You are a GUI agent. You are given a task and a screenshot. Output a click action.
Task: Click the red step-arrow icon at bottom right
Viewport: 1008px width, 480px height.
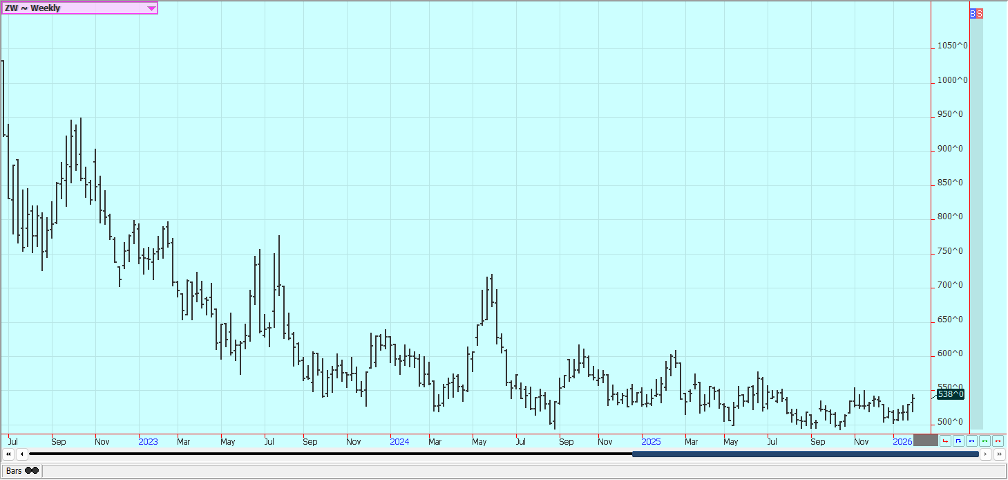click(x=946, y=440)
